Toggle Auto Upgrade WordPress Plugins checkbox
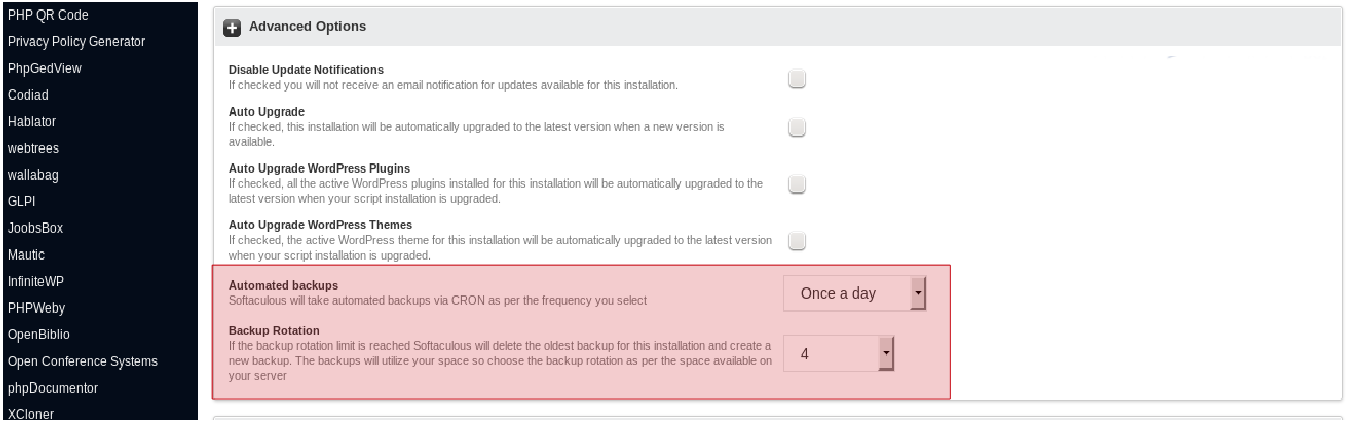The width and height of the screenshot is (1346, 422). (797, 184)
